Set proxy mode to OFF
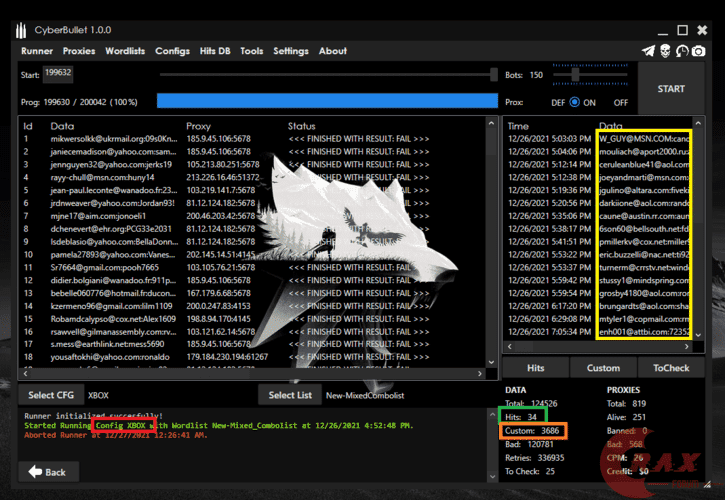The height and width of the screenshot is (500, 725). (x=620, y=102)
